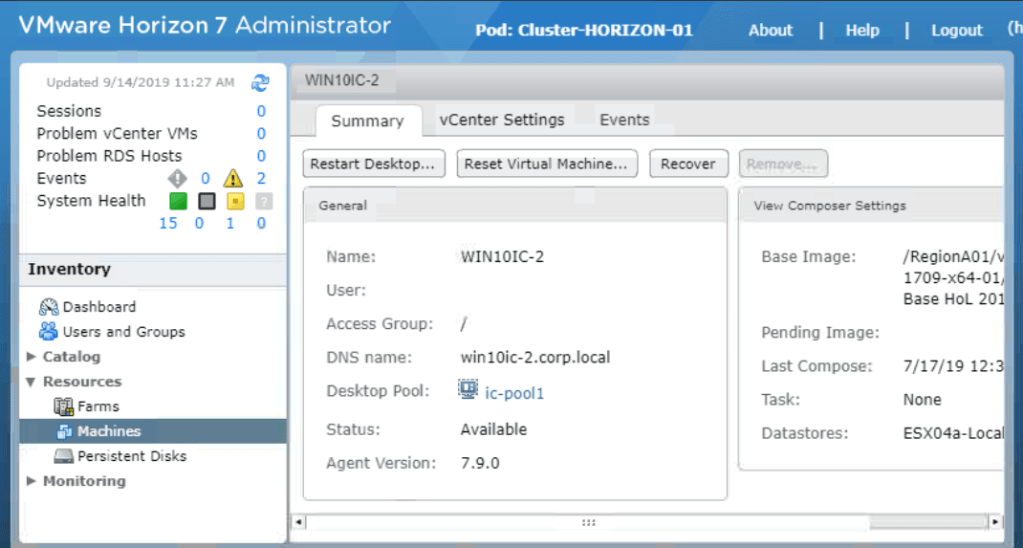
Task: Expand the Catalog section in Inventory
Action: point(32,357)
